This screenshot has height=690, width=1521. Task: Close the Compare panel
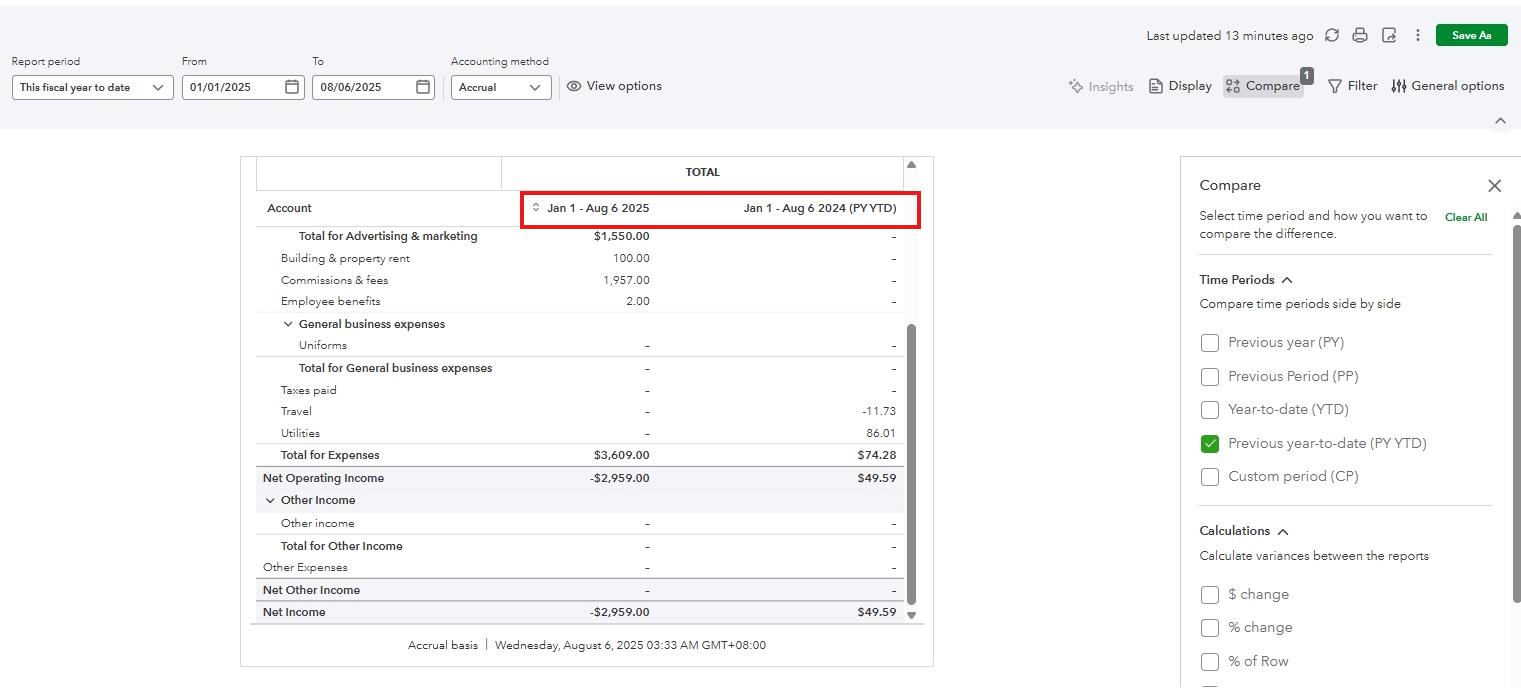(x=1494, y=186)
